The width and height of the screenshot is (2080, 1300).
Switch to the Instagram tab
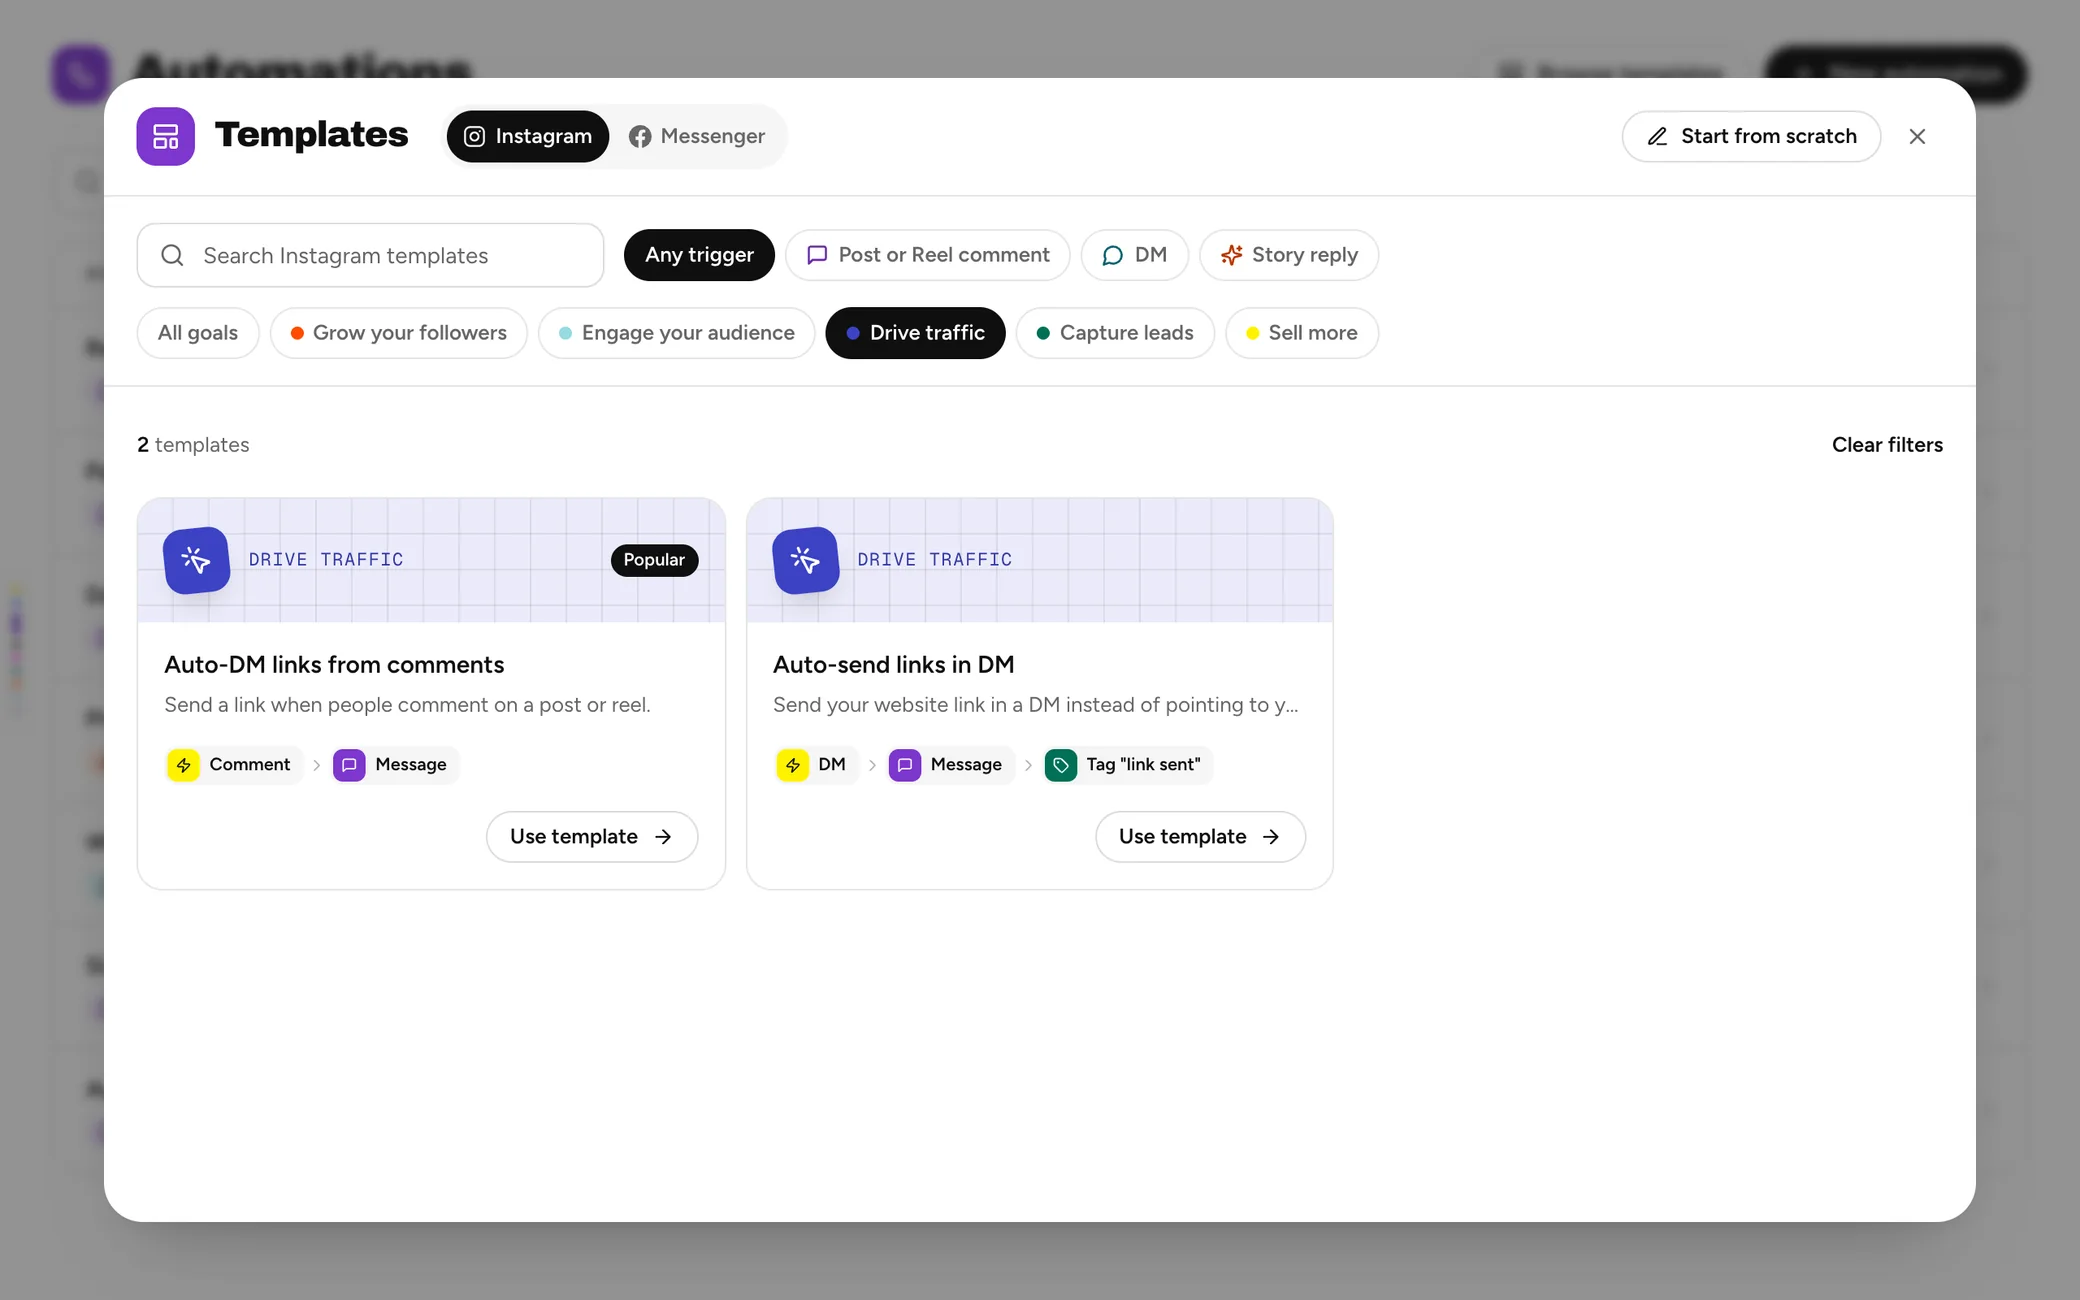(x=528, y=136)
